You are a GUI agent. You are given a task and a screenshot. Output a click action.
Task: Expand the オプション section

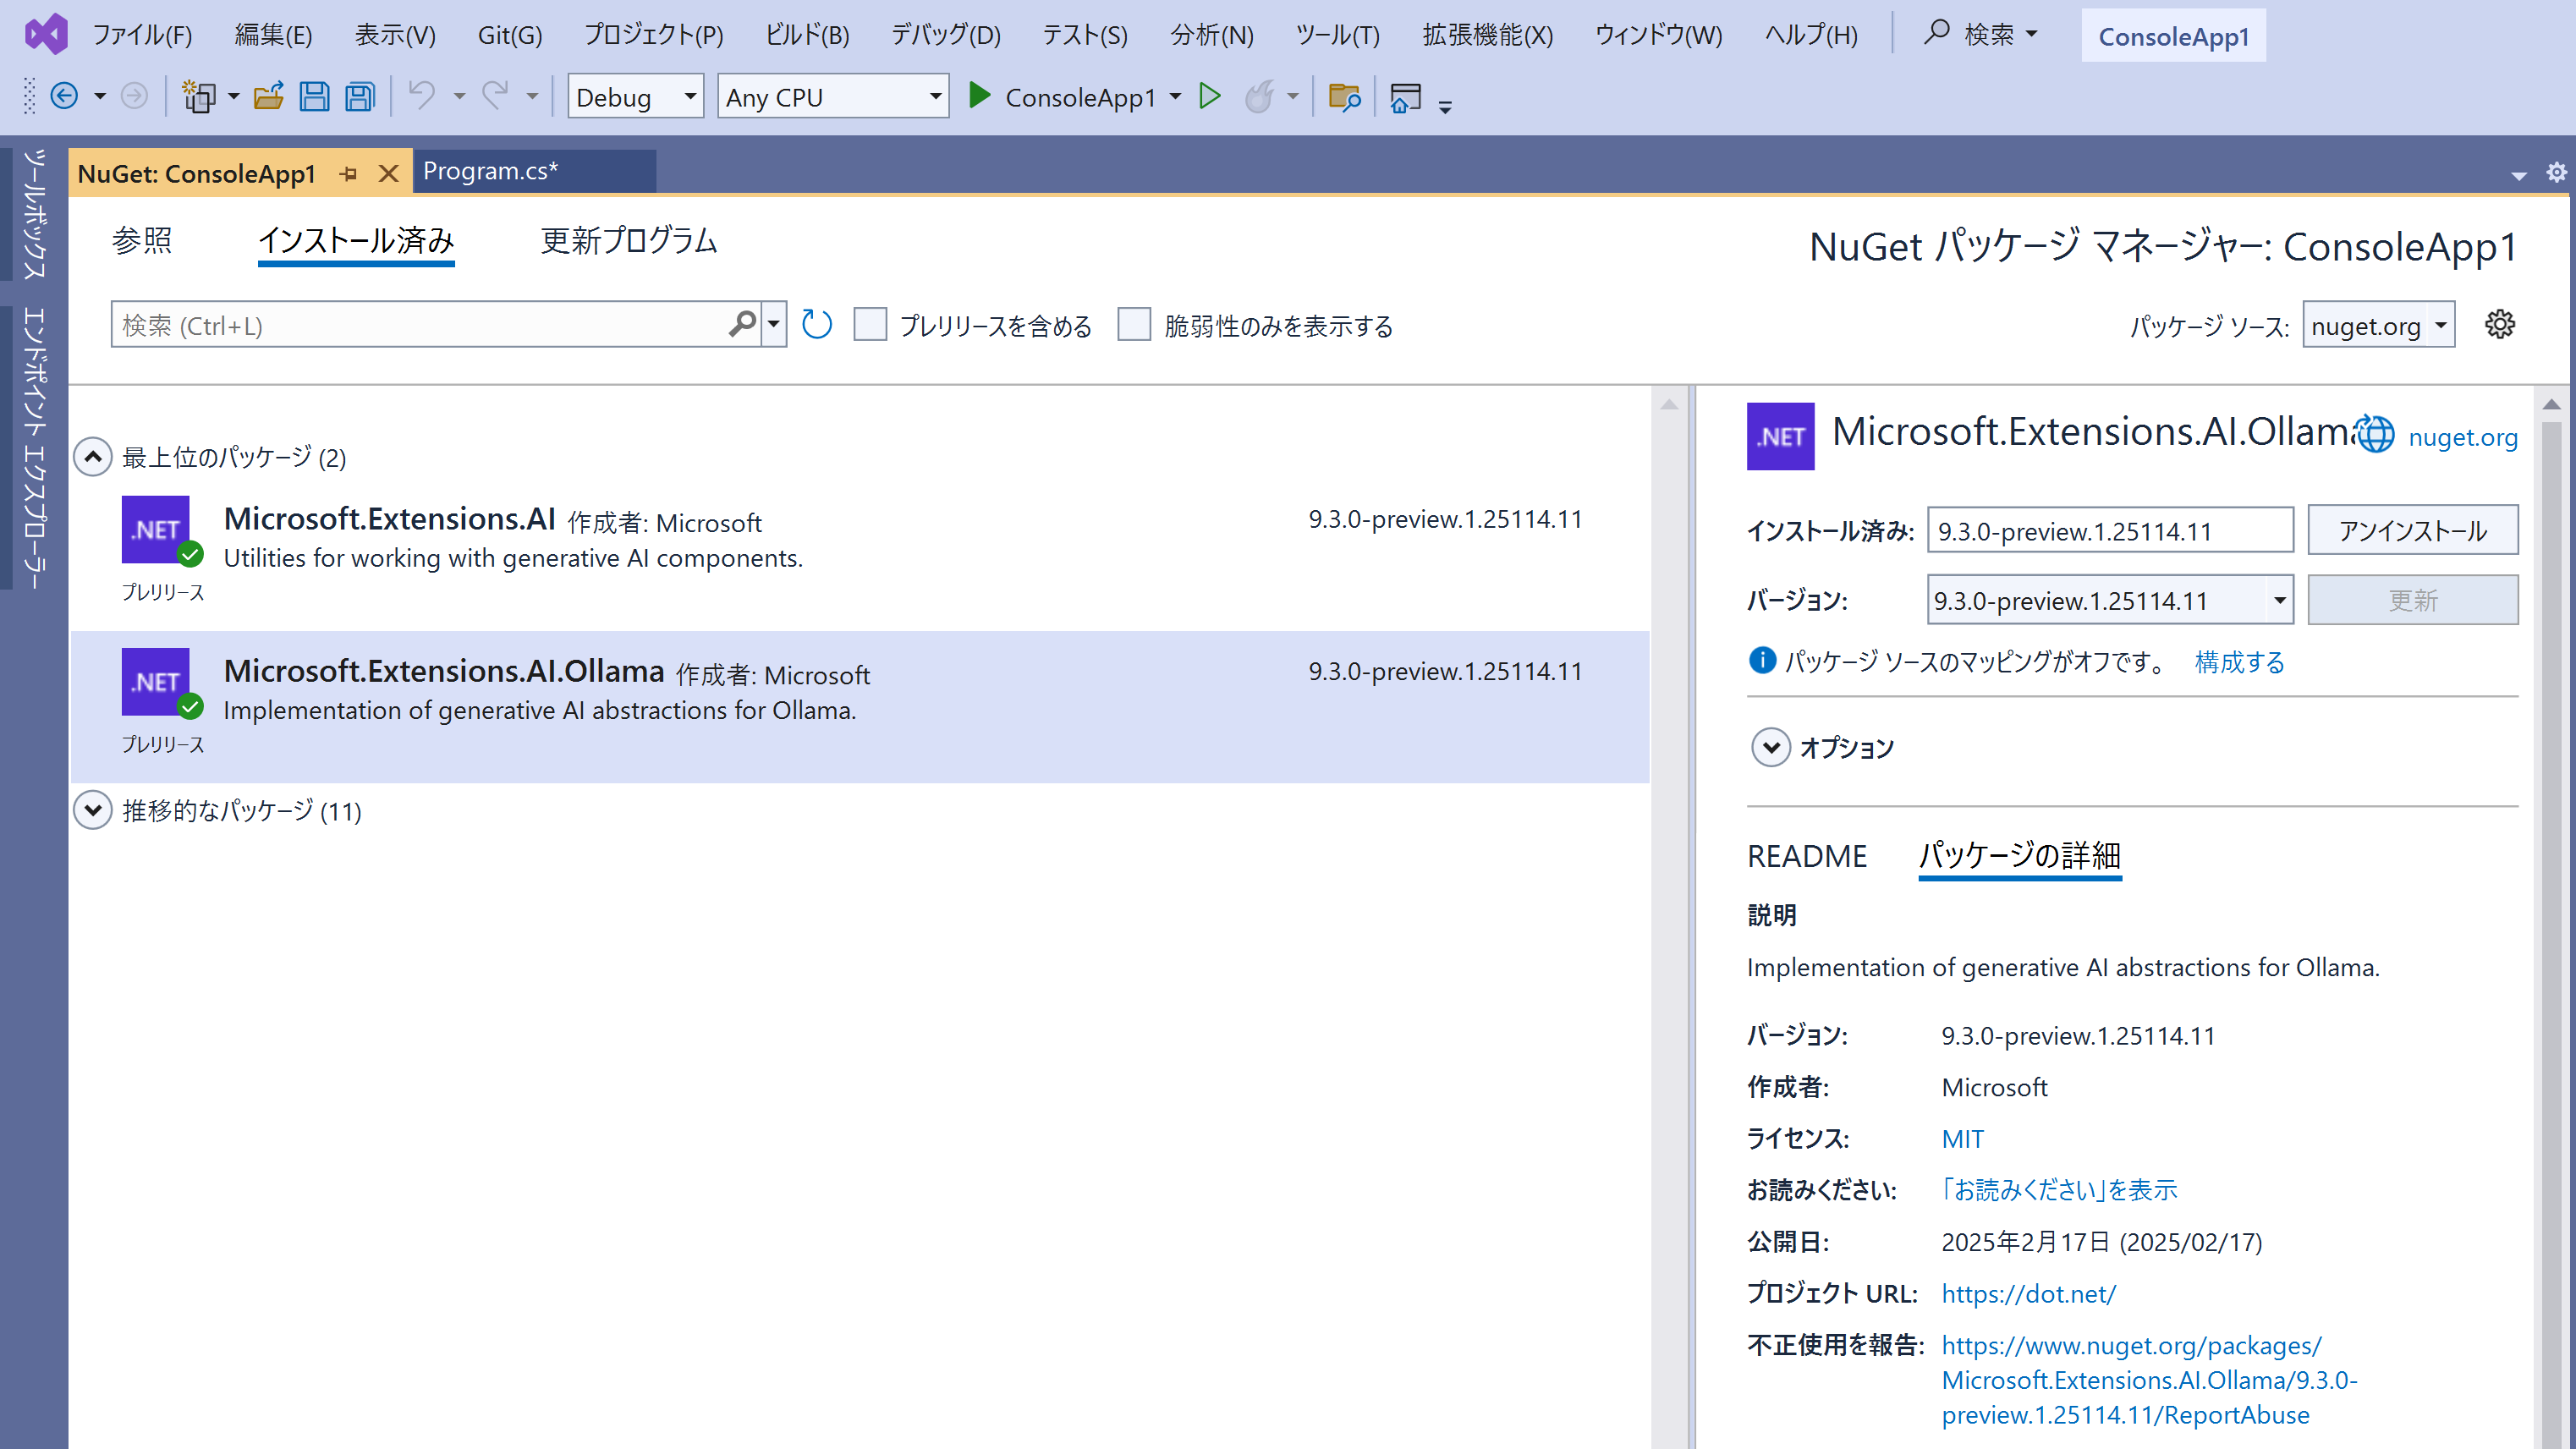tap(1771, 747)
